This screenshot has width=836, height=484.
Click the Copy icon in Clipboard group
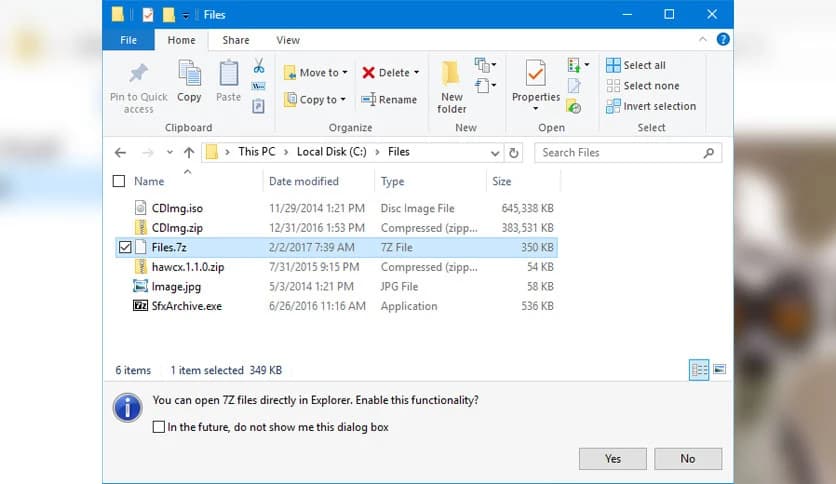[189, 74]
